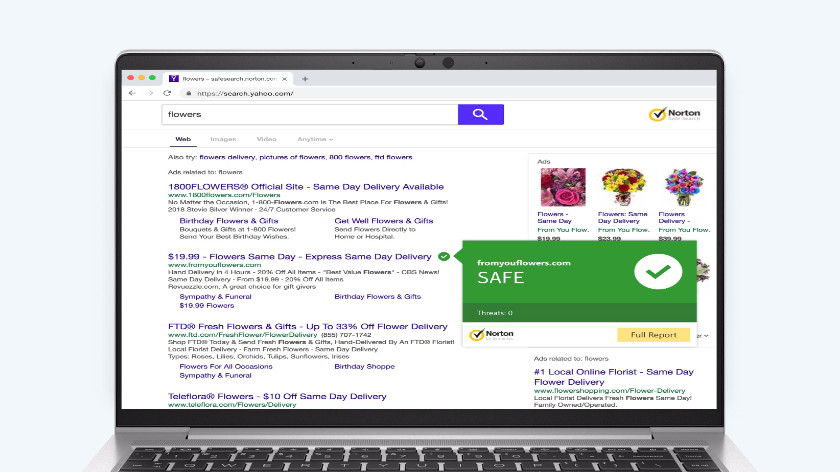This screenshot has width=840, height=473.
Task: Expand the Anytime filter dropdown
Action: (x=315, y=139)
